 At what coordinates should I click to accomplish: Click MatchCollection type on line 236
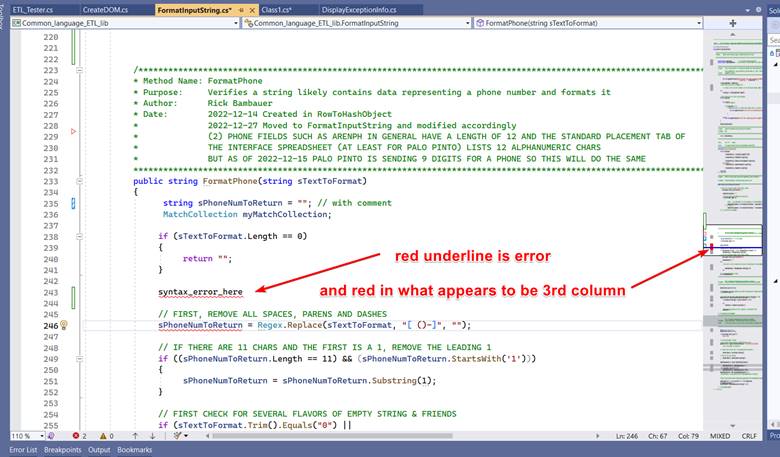coord(200,214)
